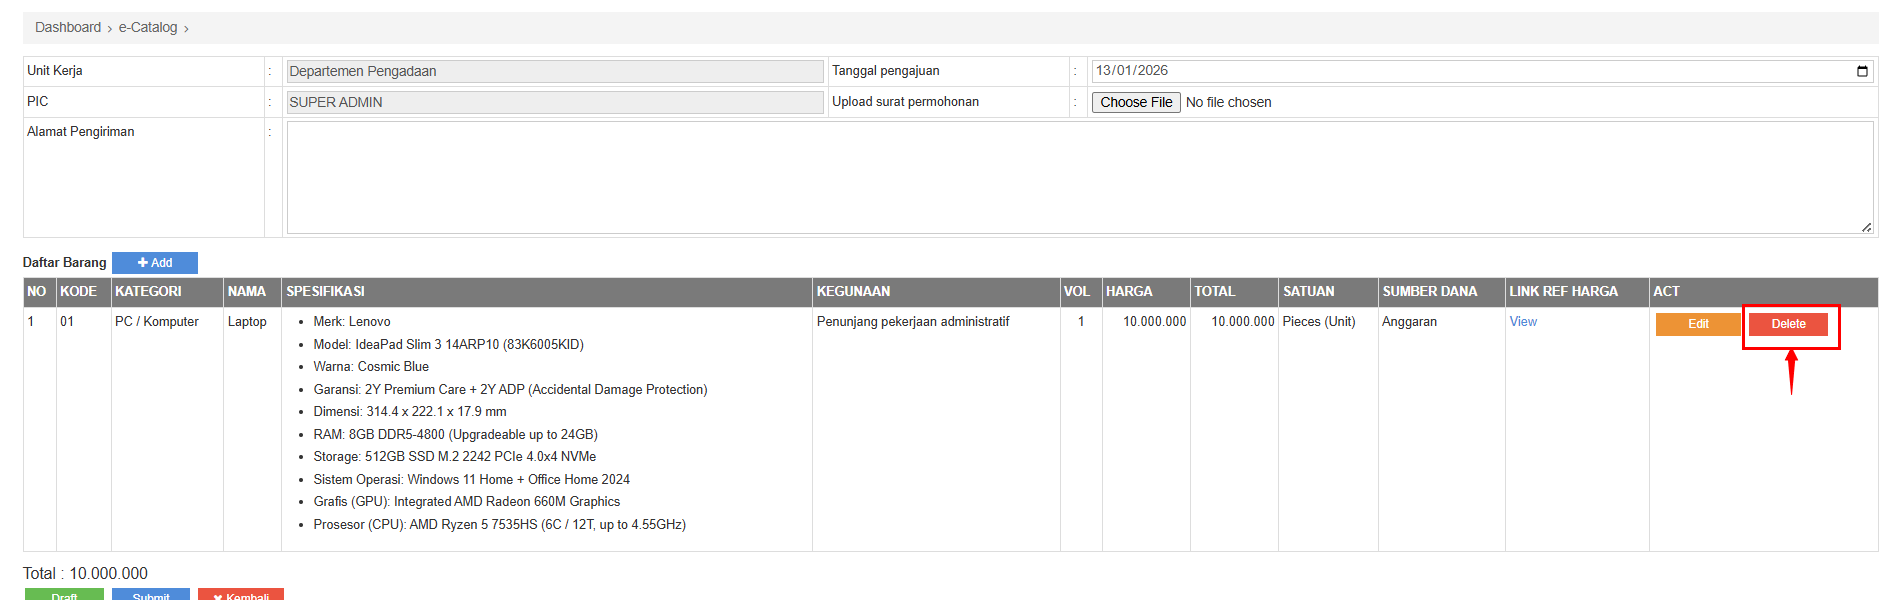Image resolution: width=1896 pixels, height=600 pixels.
Task: Click the textarea resize handle
Action: coord(1866,227)
